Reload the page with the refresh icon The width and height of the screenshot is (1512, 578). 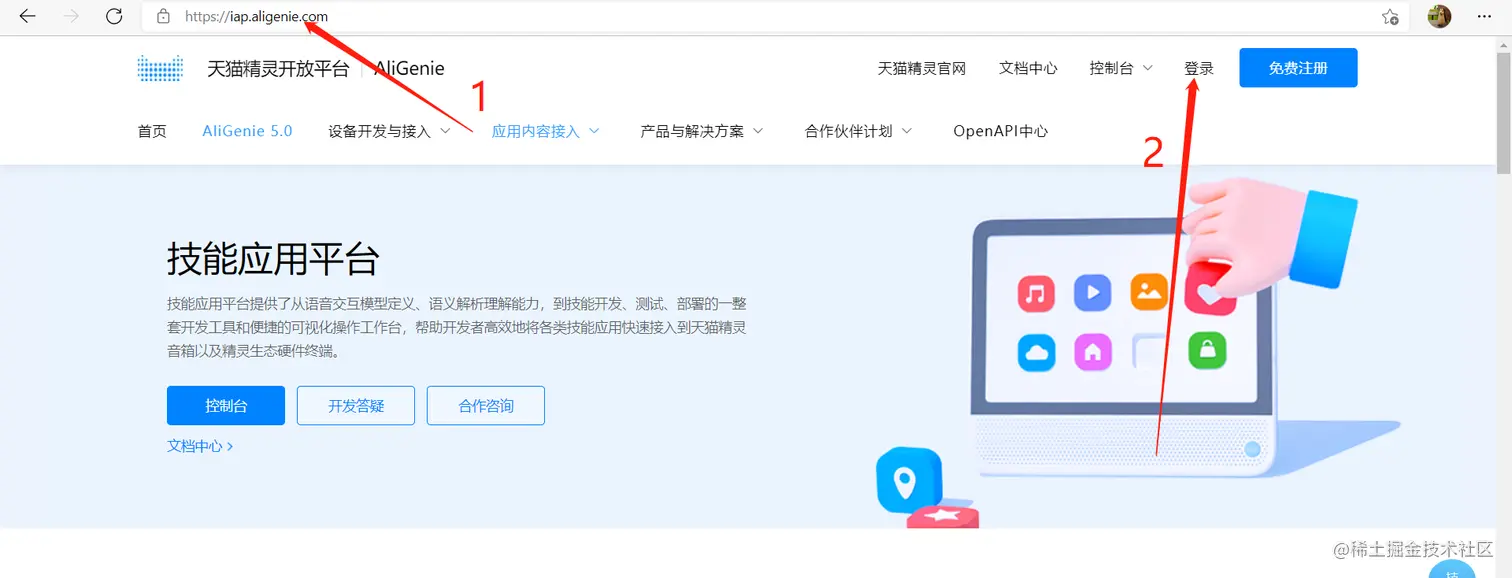click(x=114, y=16)
